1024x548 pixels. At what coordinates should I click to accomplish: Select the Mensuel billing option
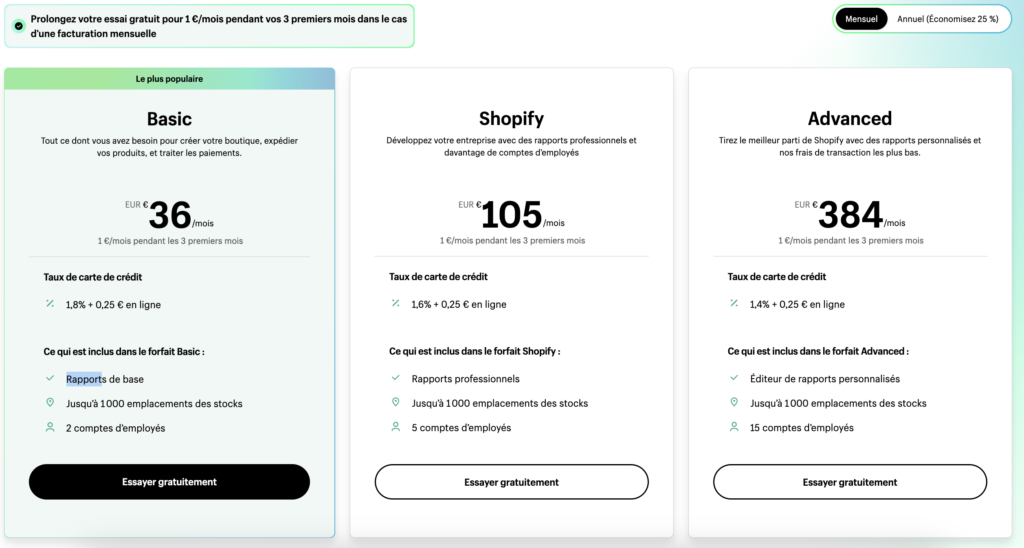861,19
